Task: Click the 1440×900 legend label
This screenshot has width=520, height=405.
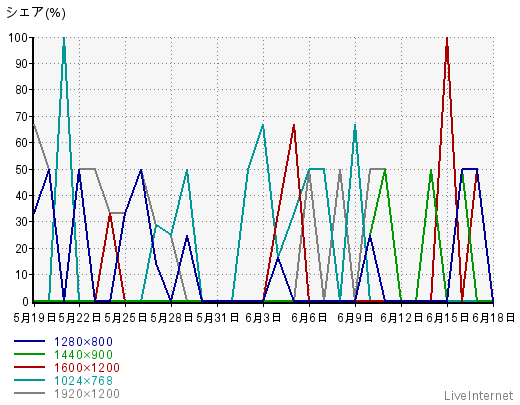Action: (83, 355)
